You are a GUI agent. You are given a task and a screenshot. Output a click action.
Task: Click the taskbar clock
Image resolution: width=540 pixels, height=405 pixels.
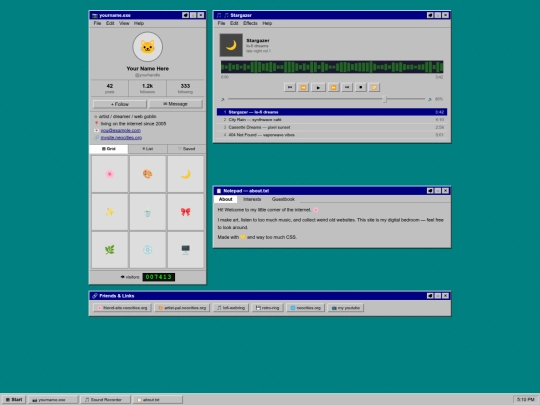point(526,399)
